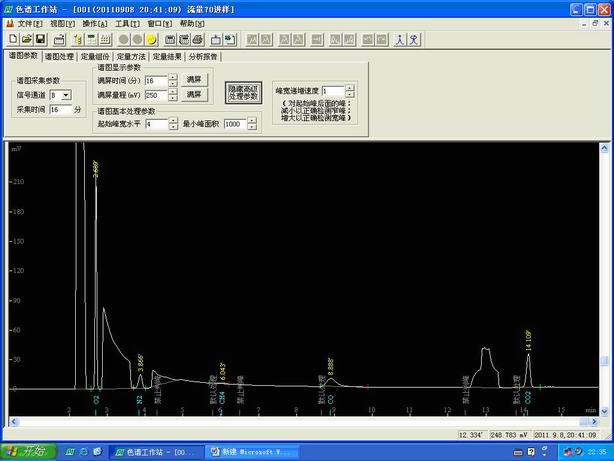Click the chromatogram horizontal scrollbar left arrow
The width and height of the screenshot is (614, 461).
[14, 421]
